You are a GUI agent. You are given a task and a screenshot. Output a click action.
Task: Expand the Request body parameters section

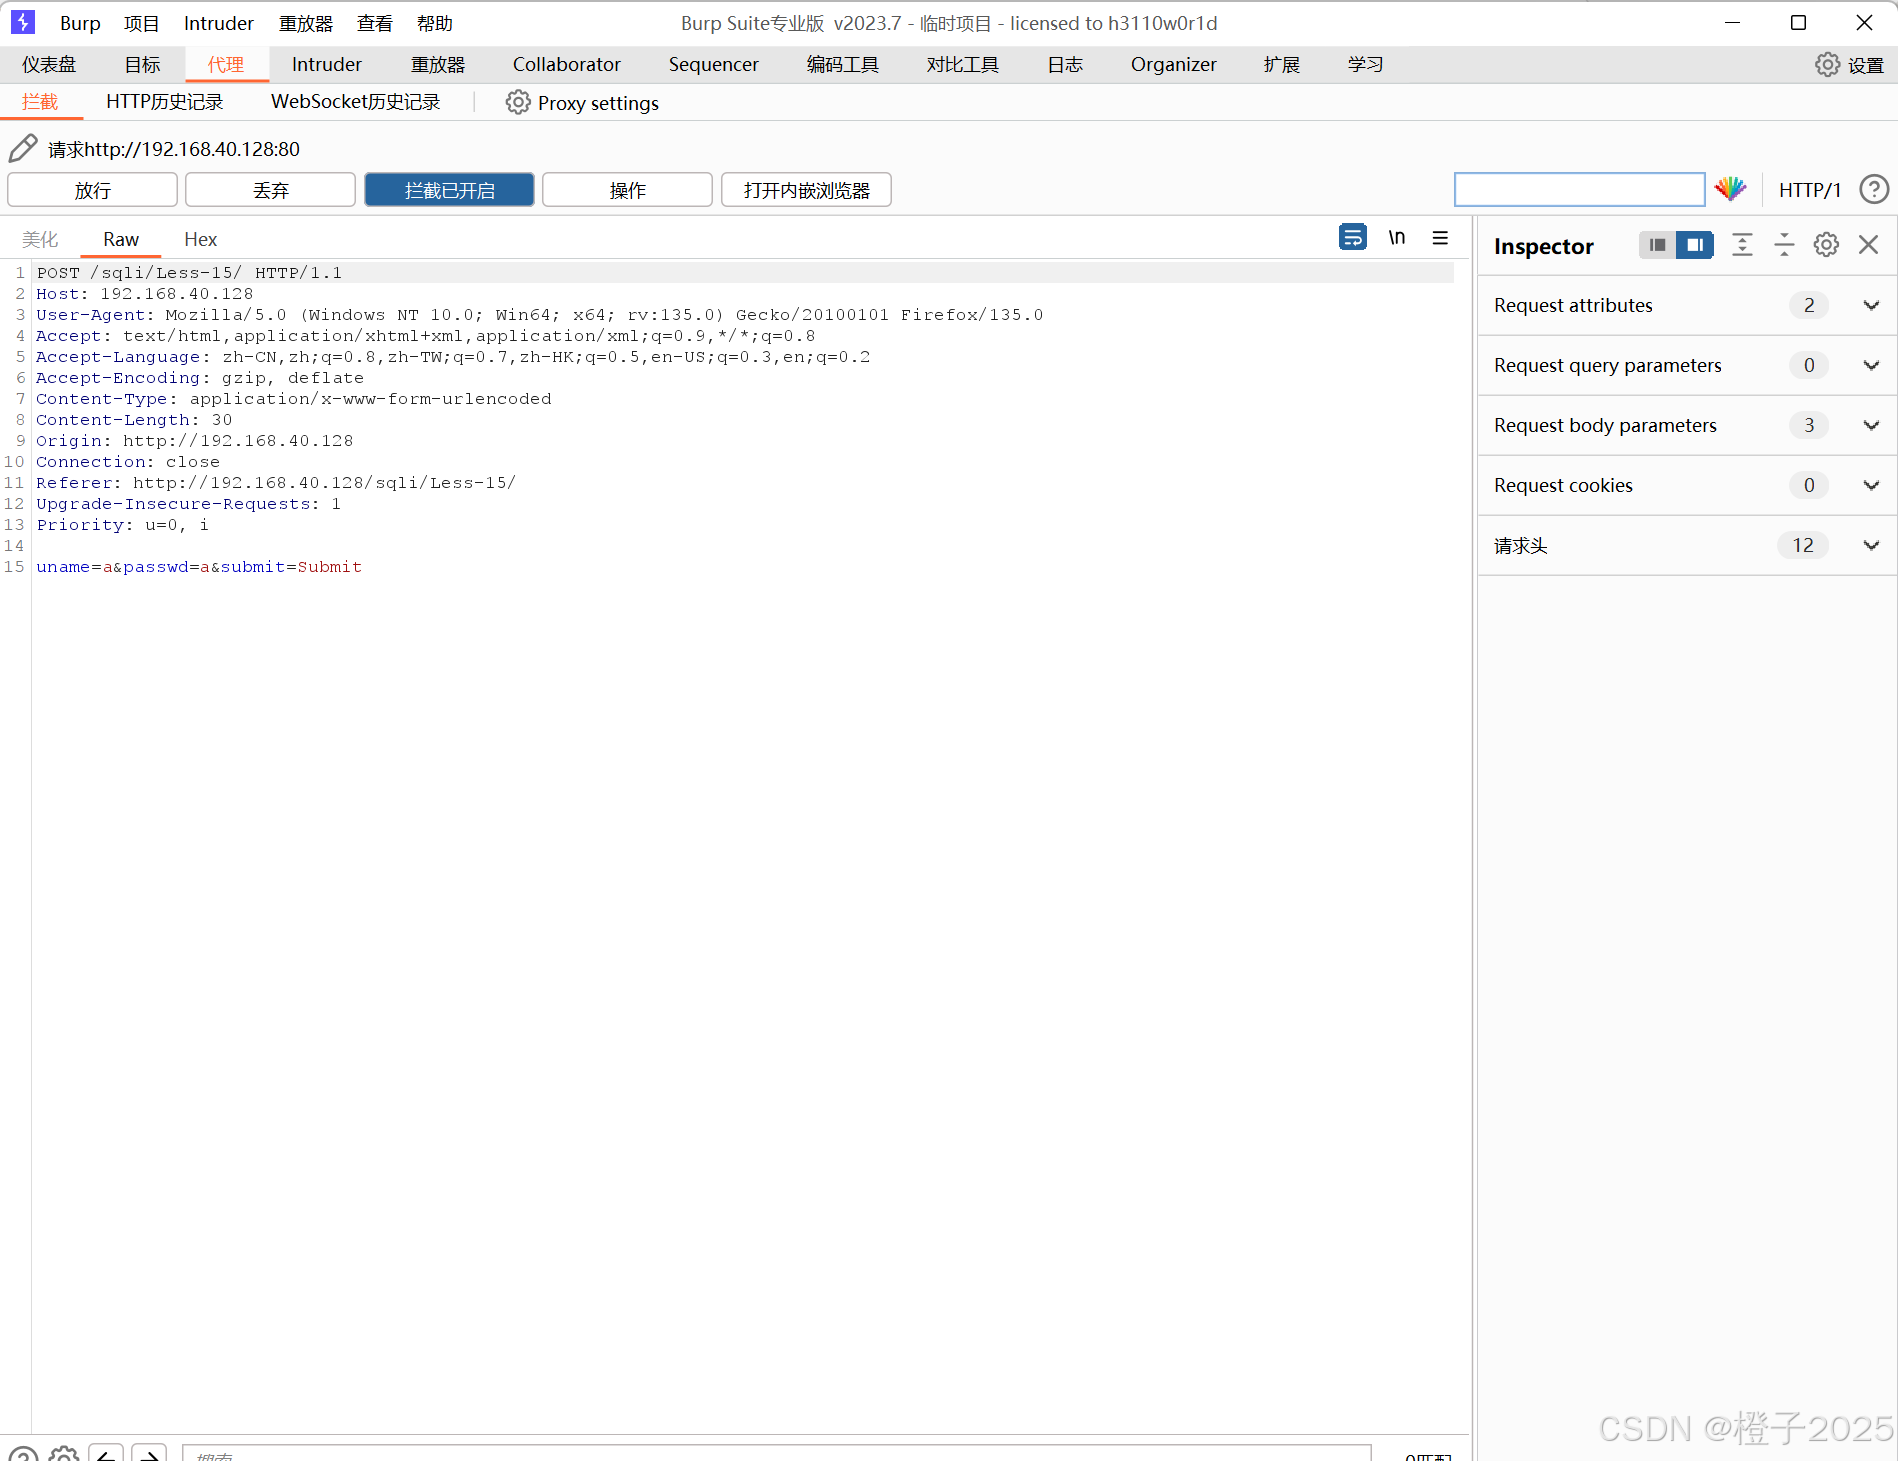pyautogui.click(x=1871, y=425)
